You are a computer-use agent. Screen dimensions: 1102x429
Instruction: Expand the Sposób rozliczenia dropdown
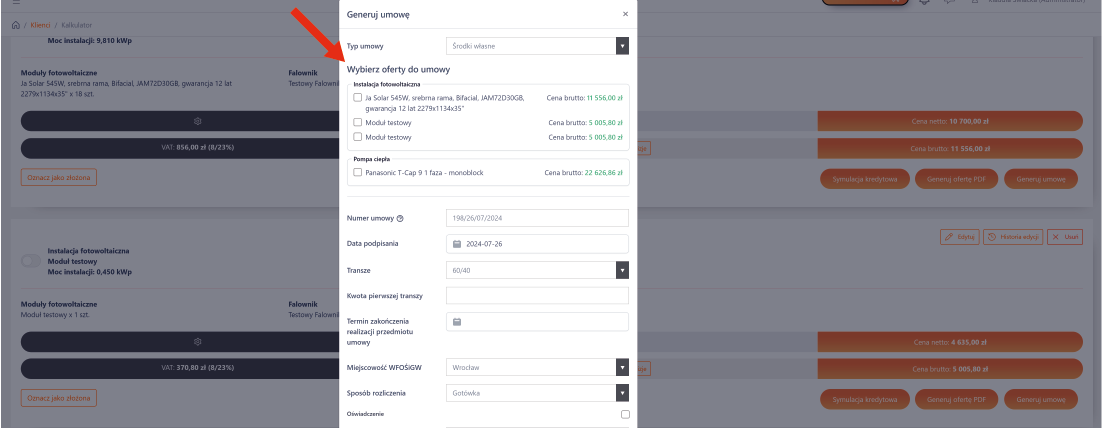[x=536, y=393]
